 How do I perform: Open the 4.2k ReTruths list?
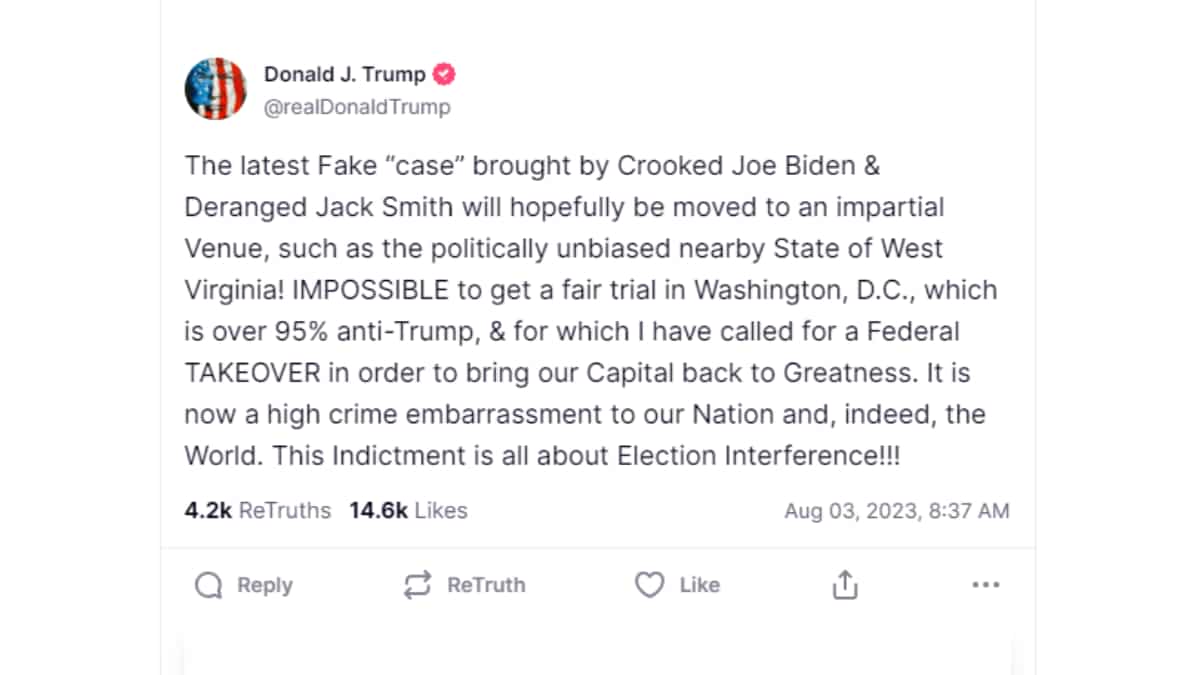coord(256,510)
